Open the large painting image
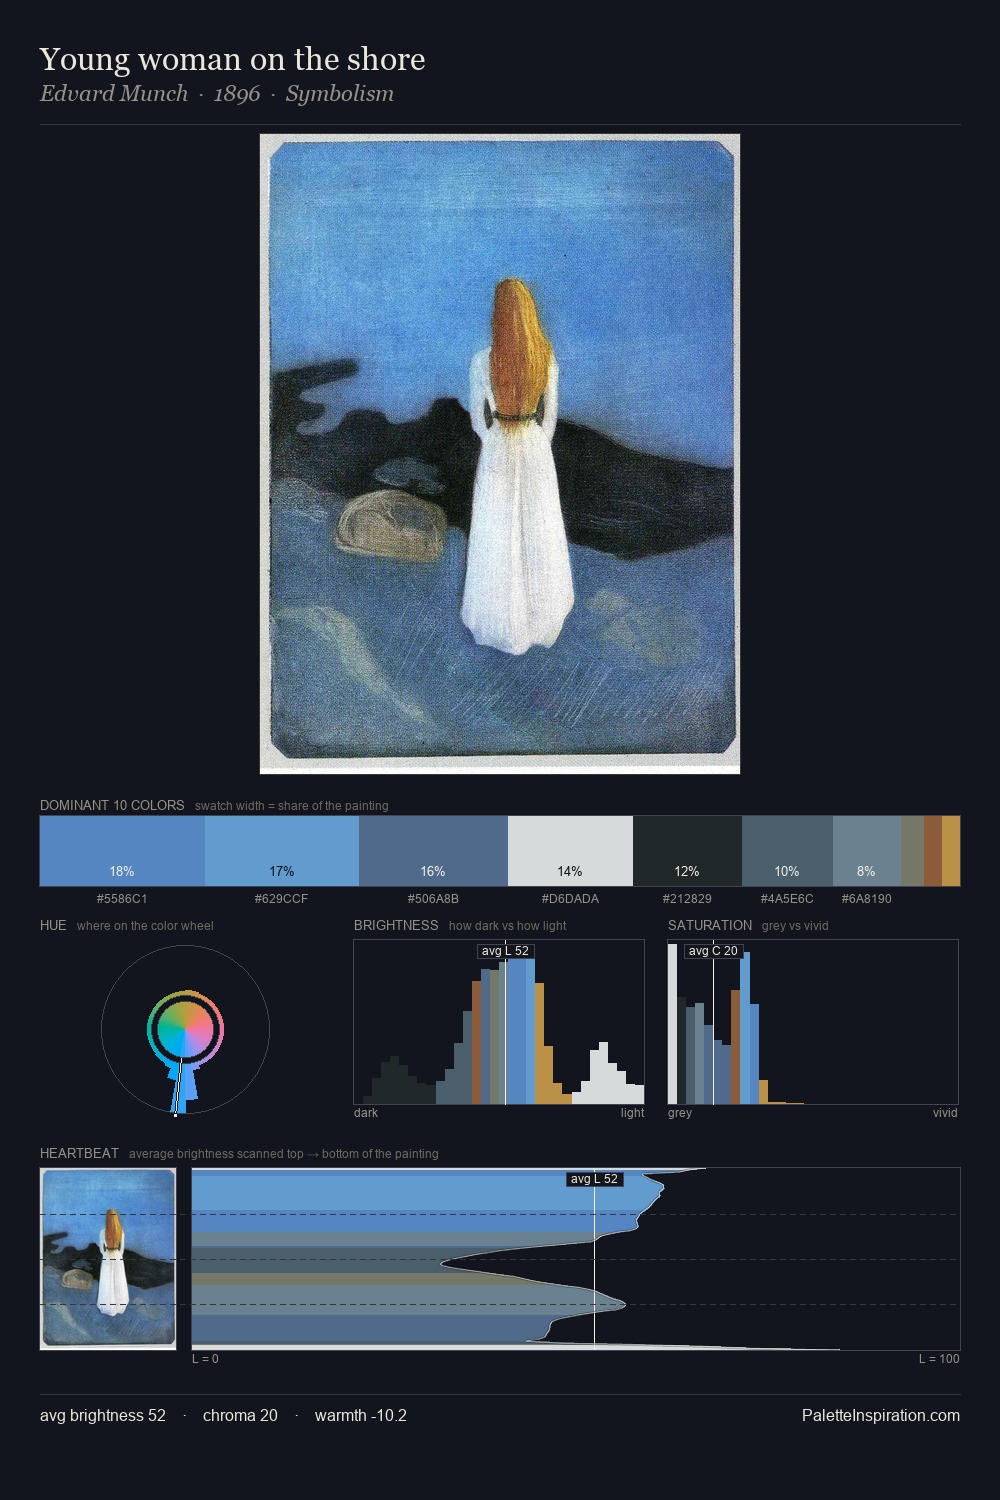Viewport: 1000px width, 1500px height. (x=500, y=454)
